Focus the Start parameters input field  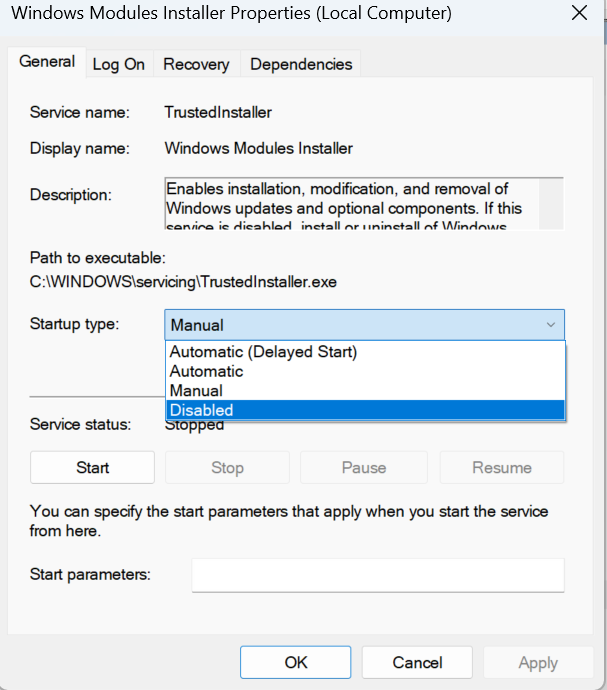[378, 575]
